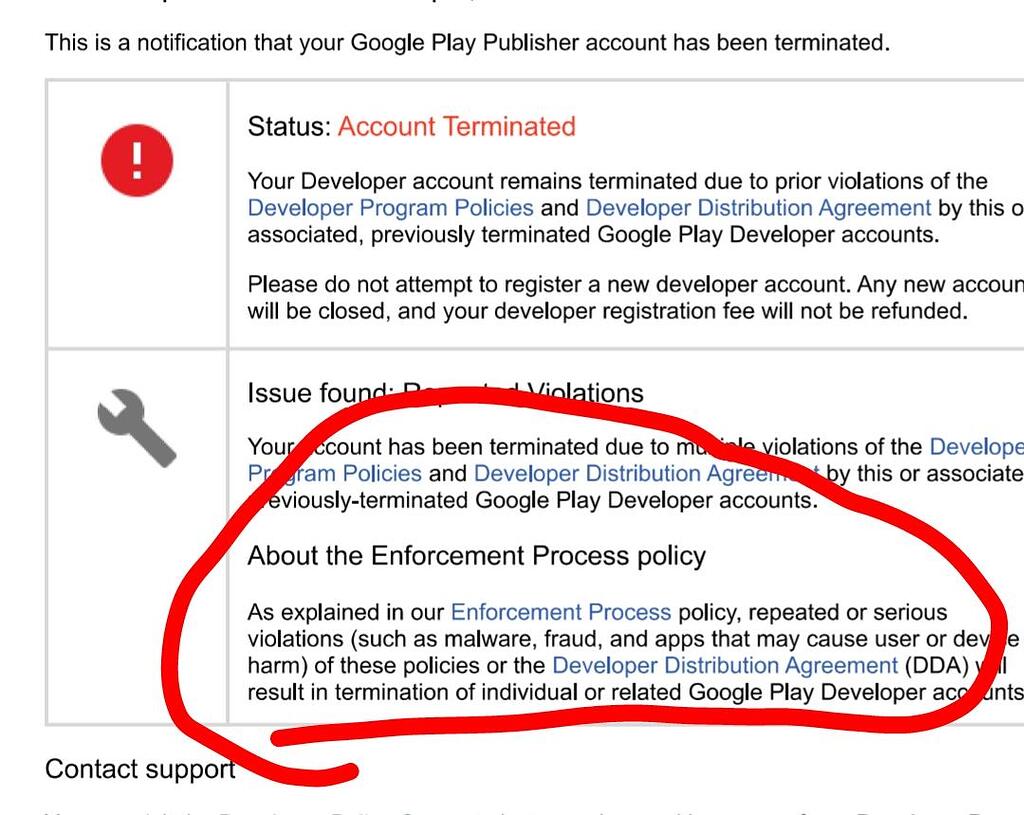Image resolution: width=1024 pixels, height=815 pixels.
Task: Click the Google Play Publisher notification sentence
Action: pos(466,43)
